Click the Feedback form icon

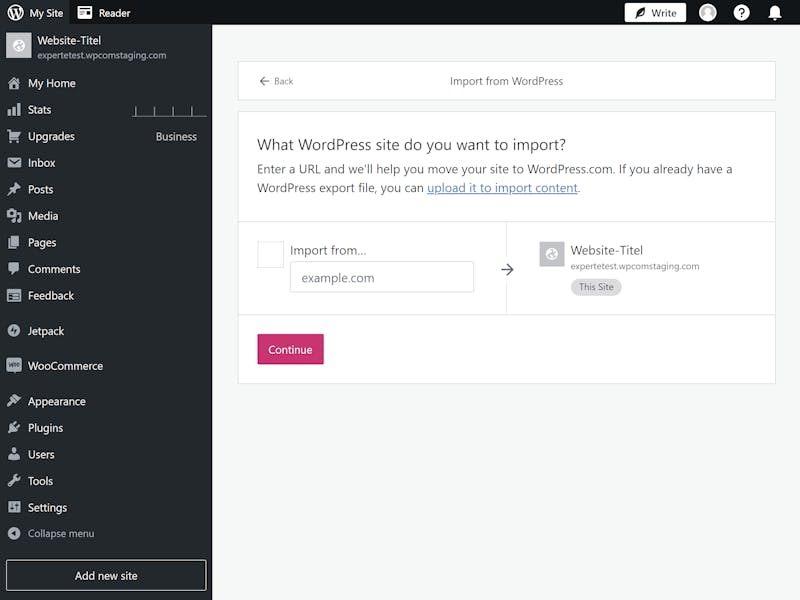click(x=14, y=295)
